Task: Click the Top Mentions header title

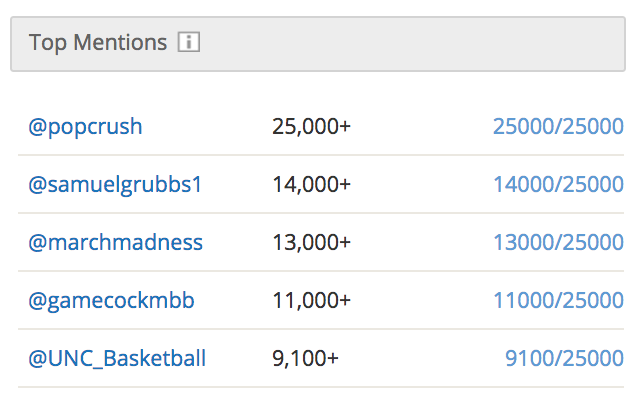Action: (98, 42)
